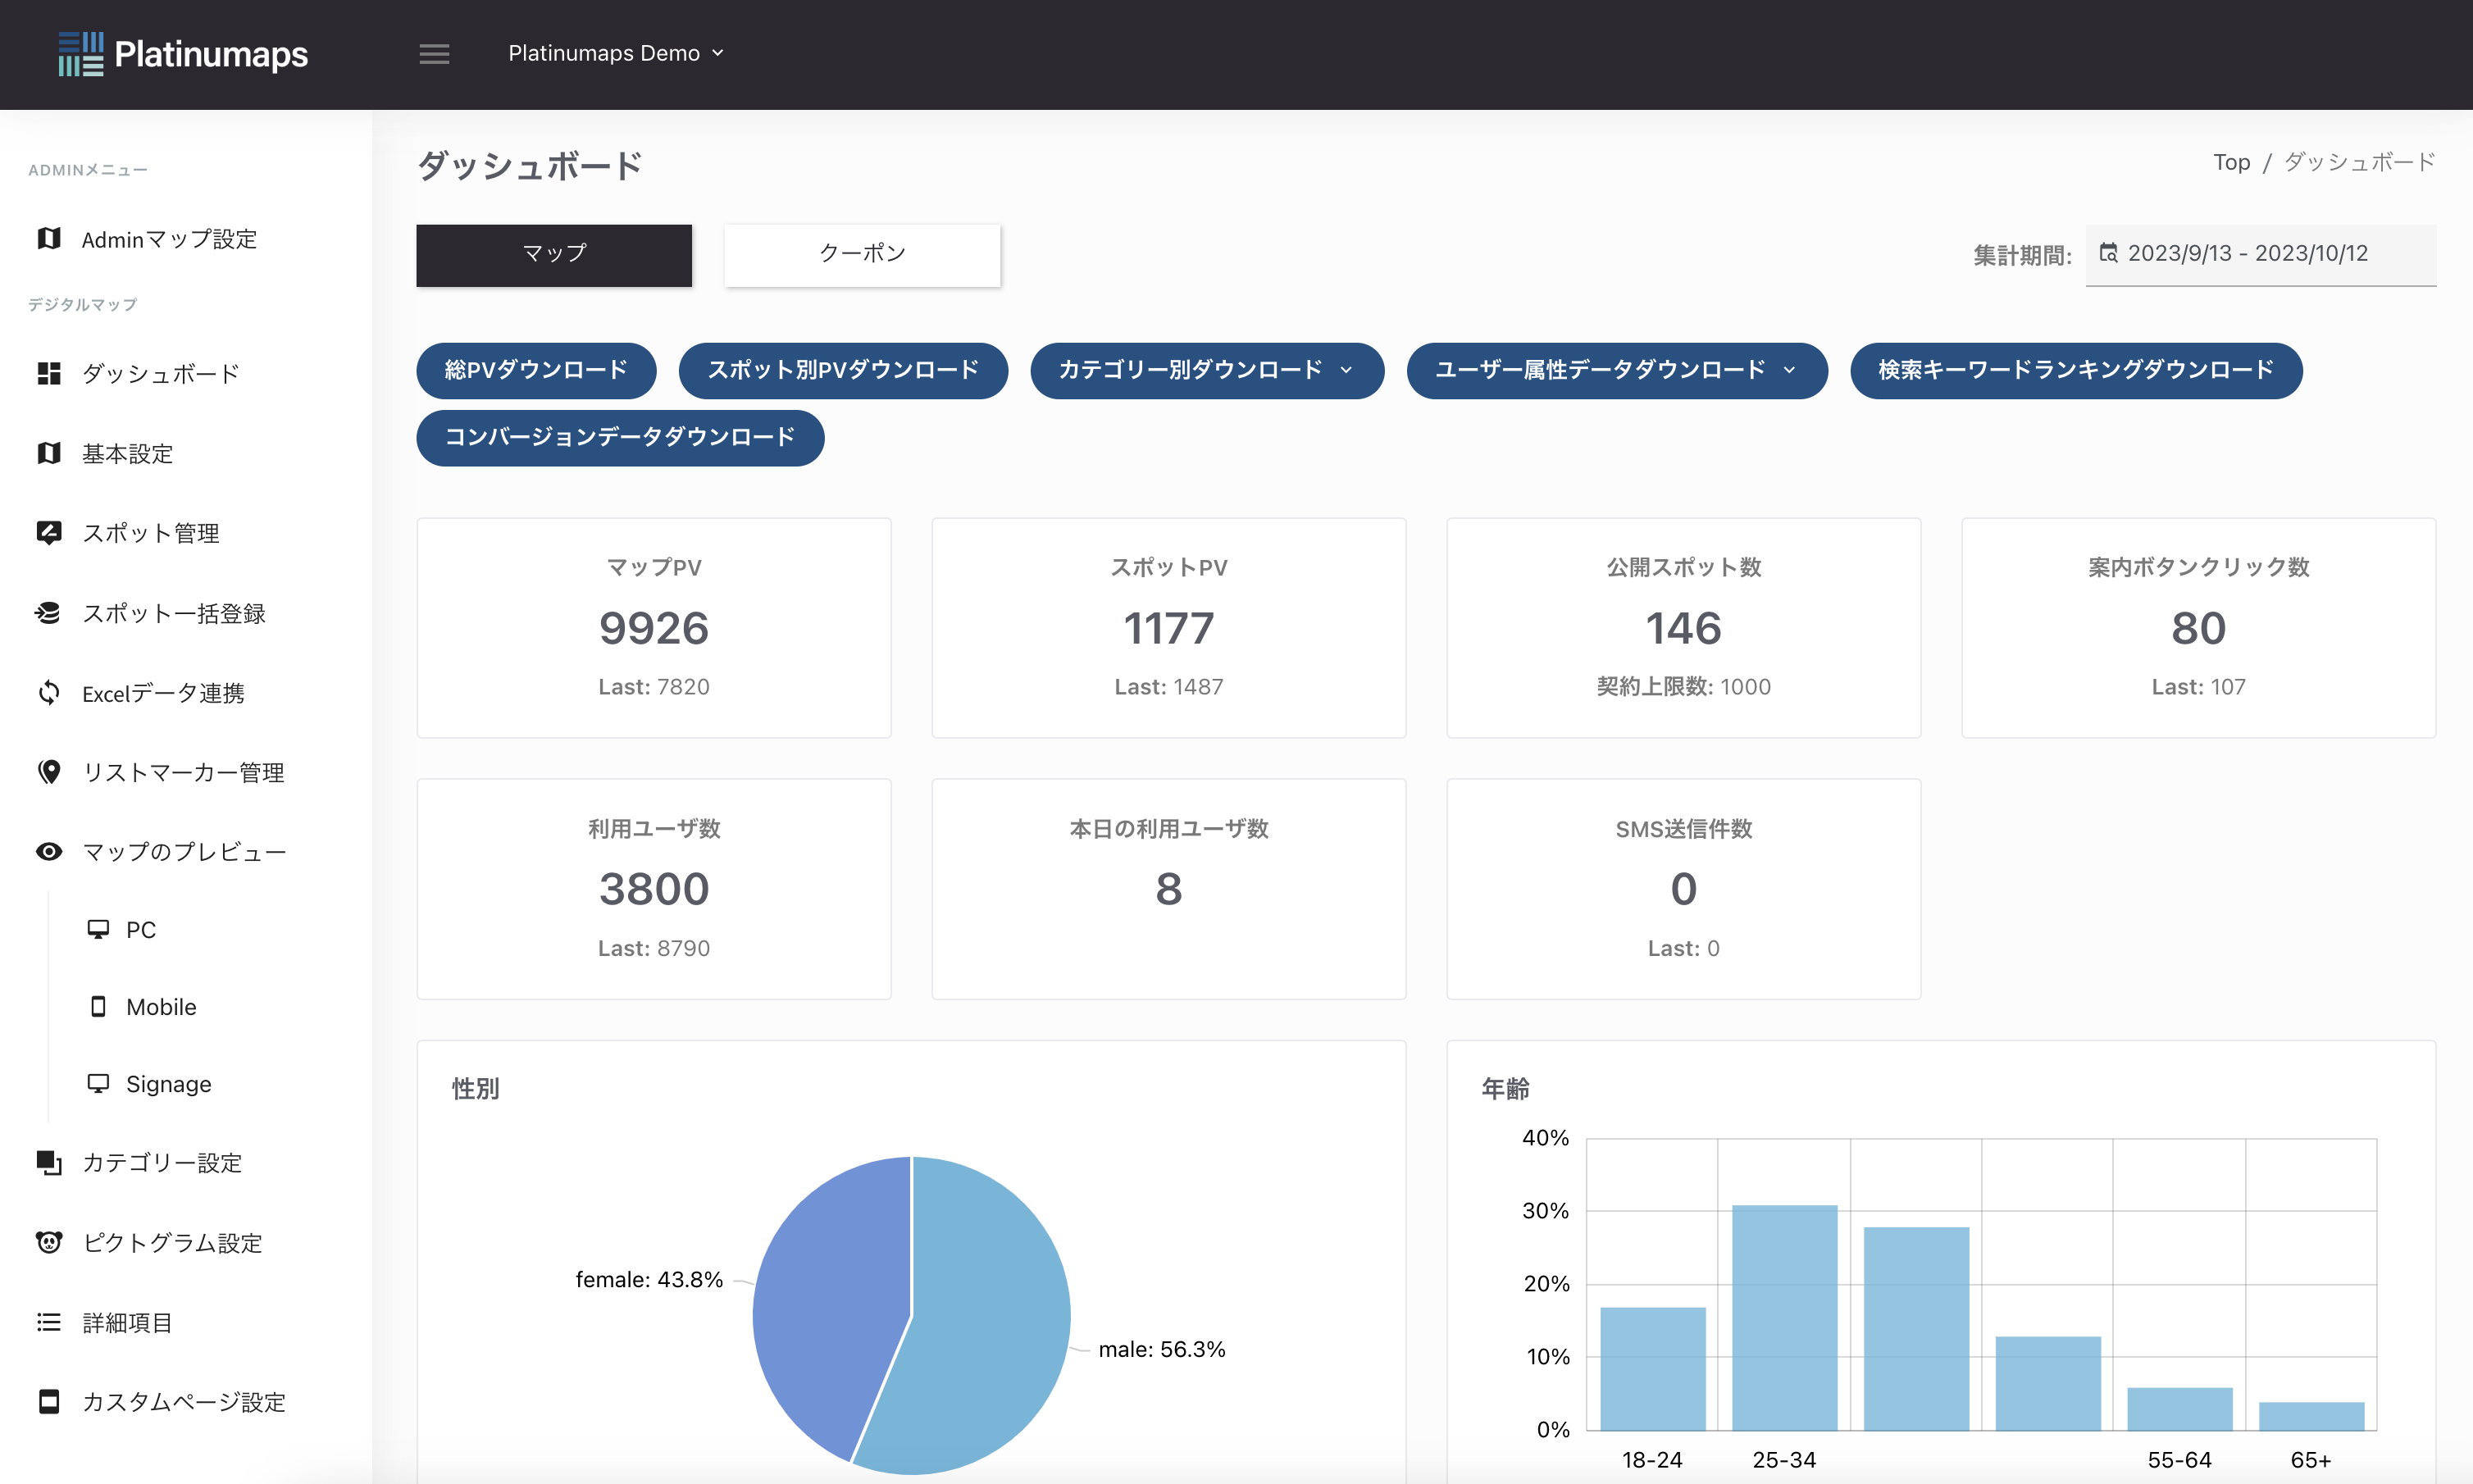Click the Excelデータ連携 sync icon

point(49,692)
